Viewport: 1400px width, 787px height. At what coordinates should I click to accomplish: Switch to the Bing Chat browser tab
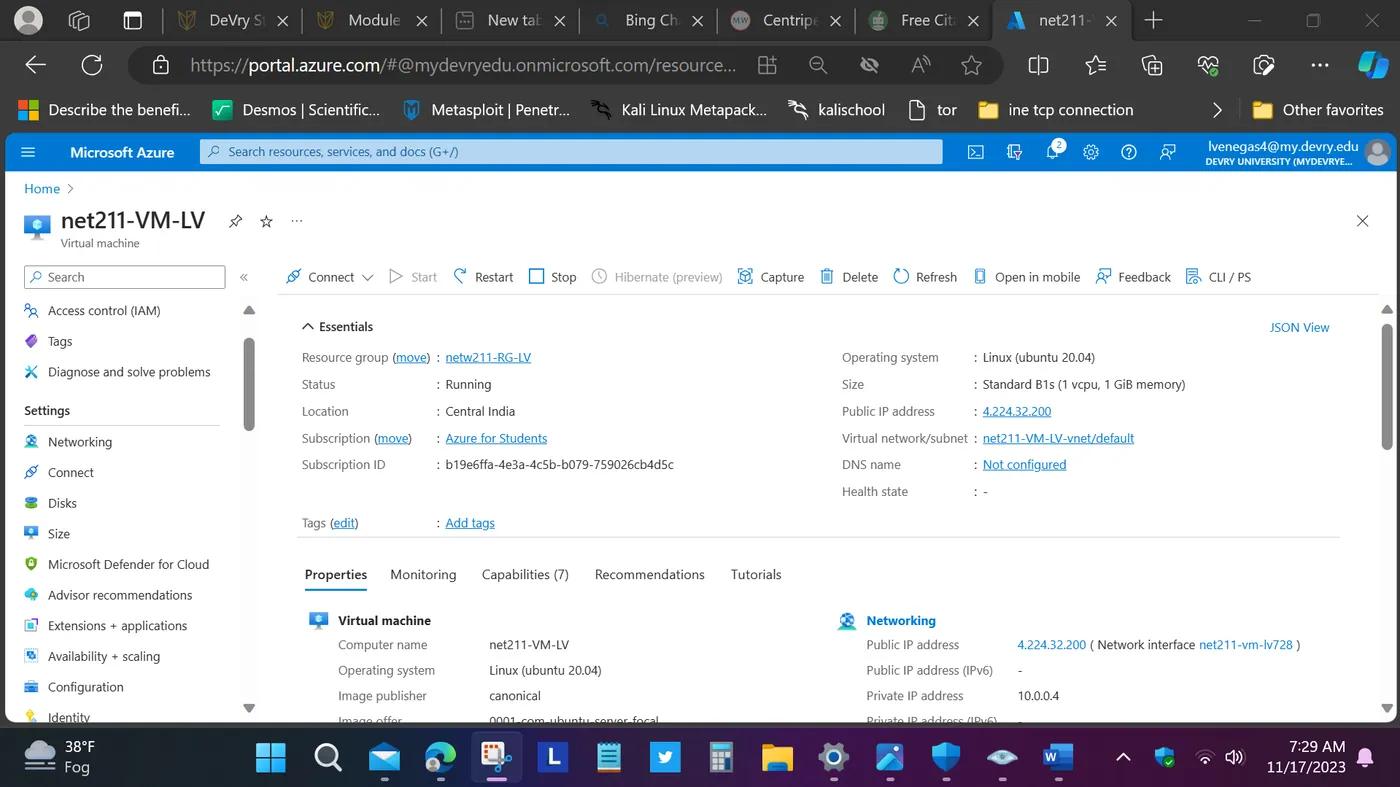pyautogui.click(x=646, y=20)
